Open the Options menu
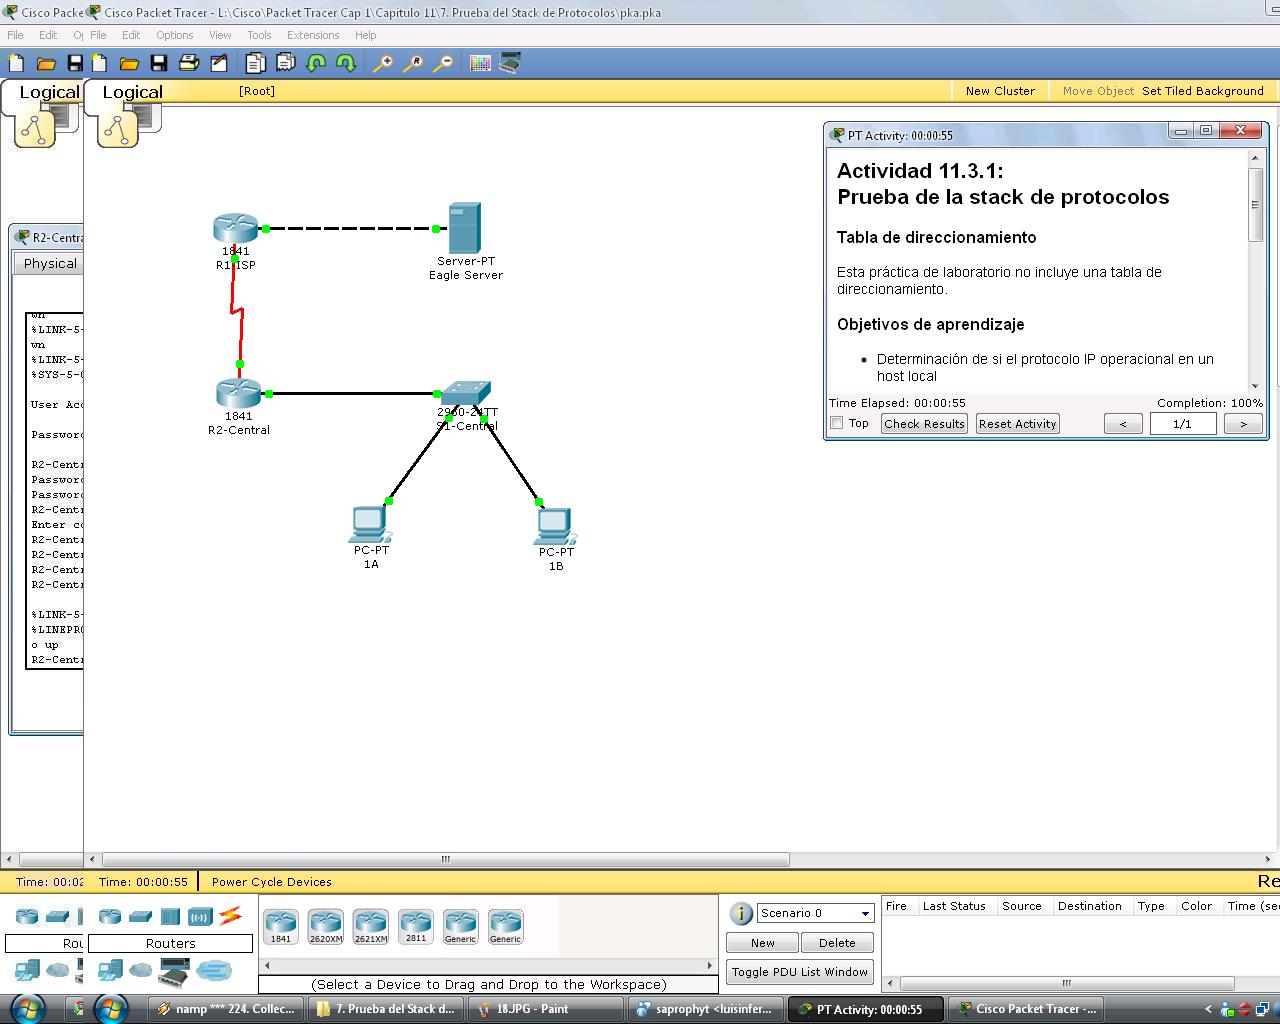The height and width of the screenshot is (1024, 1280). [x=174, y=35]
